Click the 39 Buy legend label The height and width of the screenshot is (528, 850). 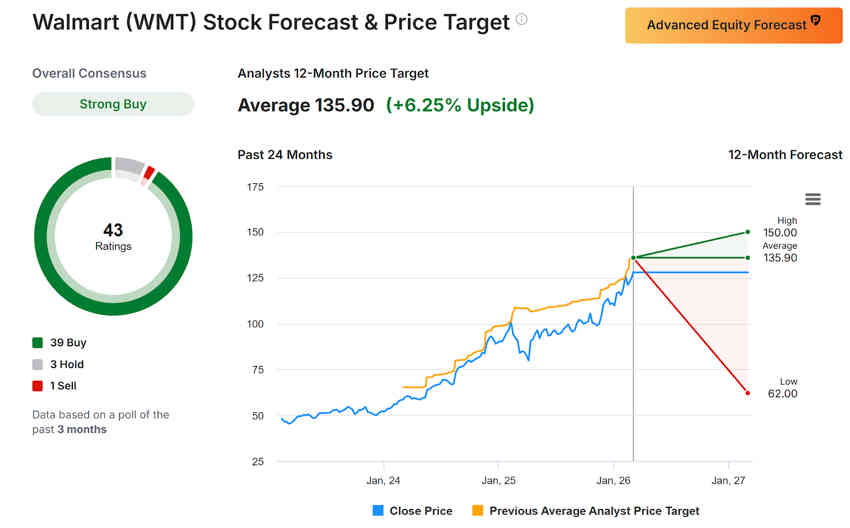click(x=68, y=343)
